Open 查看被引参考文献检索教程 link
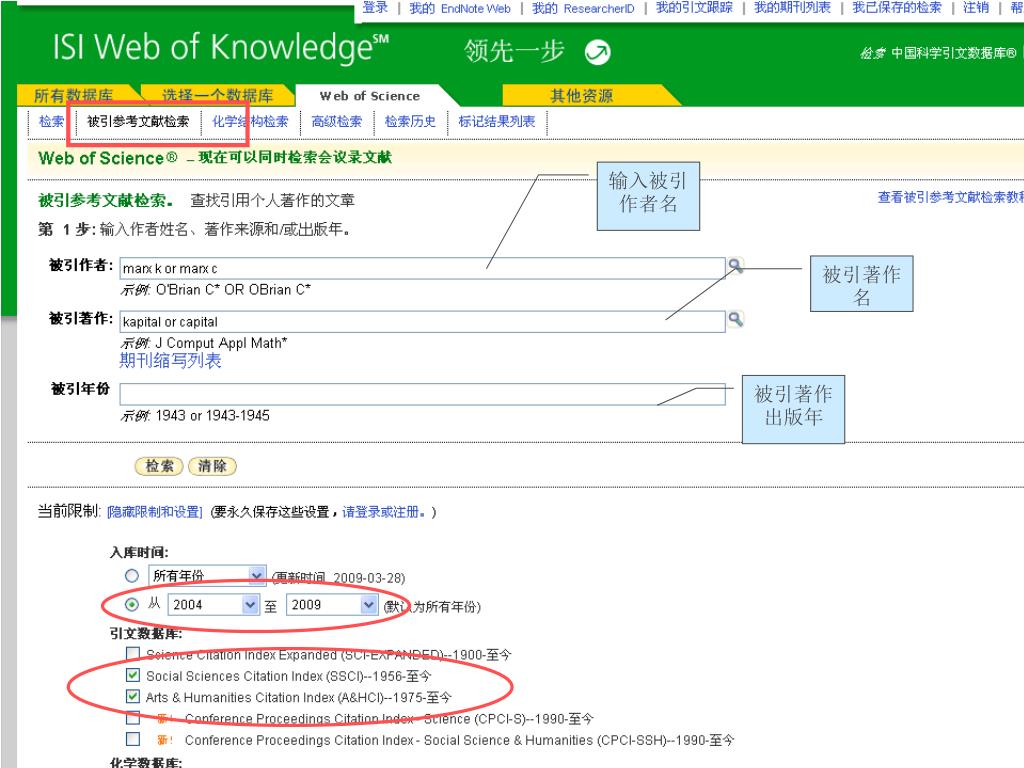The width and height of the screenshot is (1024, 768). click(x=950, y=197)
